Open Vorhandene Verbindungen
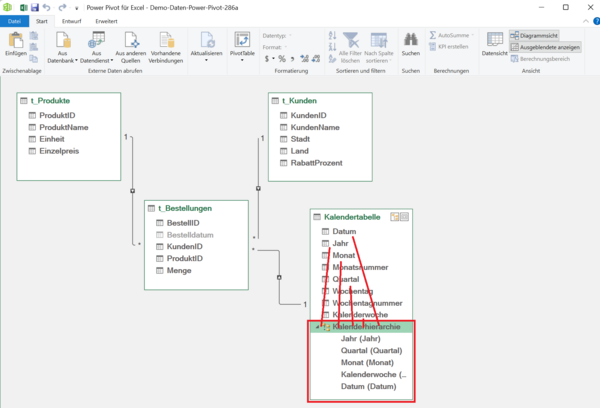 point(167,41)
